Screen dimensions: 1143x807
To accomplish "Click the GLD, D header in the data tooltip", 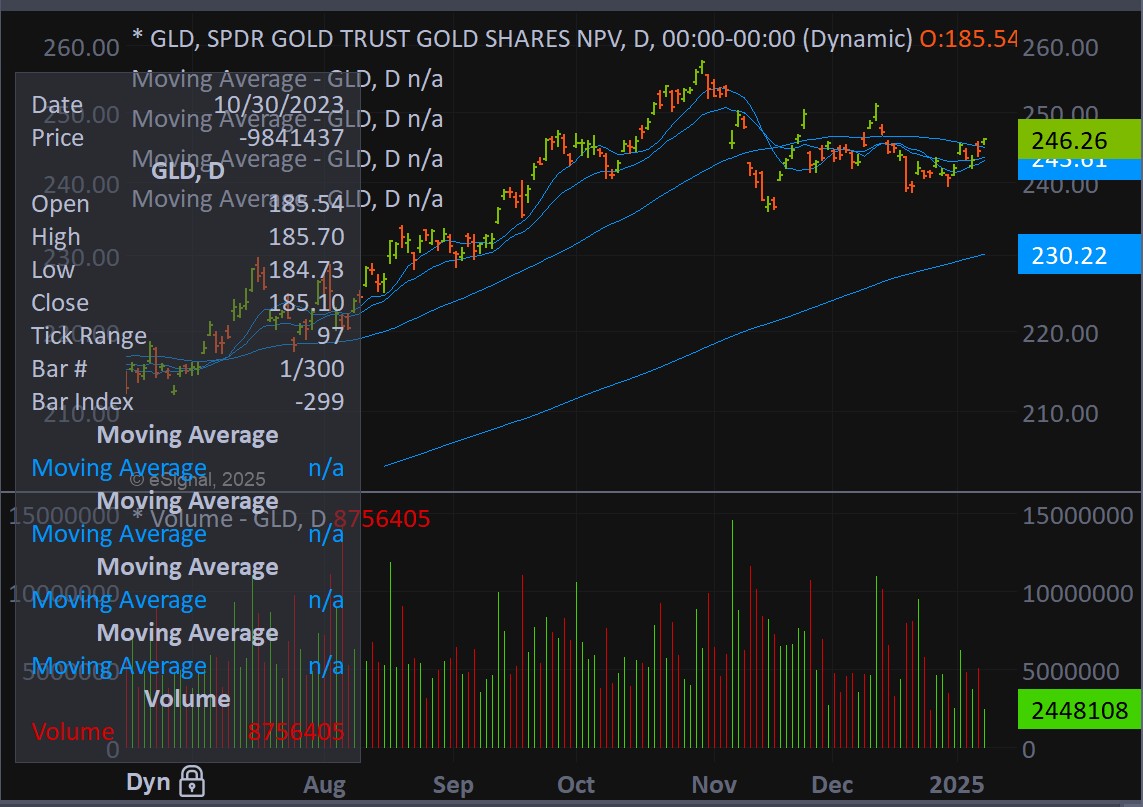I will 187,171.
